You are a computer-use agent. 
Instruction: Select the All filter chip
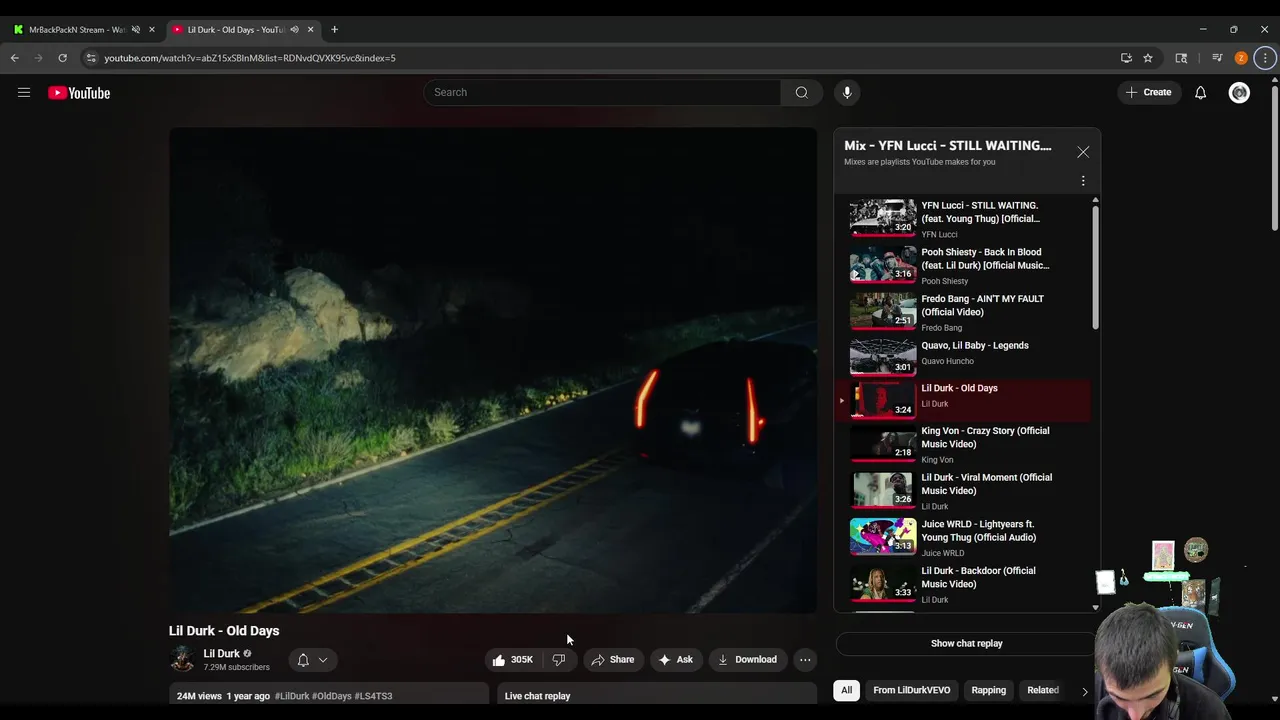coord(846,690)
